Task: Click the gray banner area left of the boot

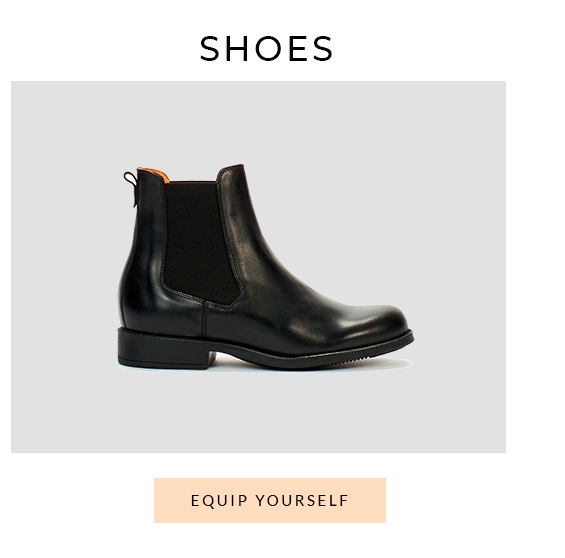Action: (x=64, y=267)
